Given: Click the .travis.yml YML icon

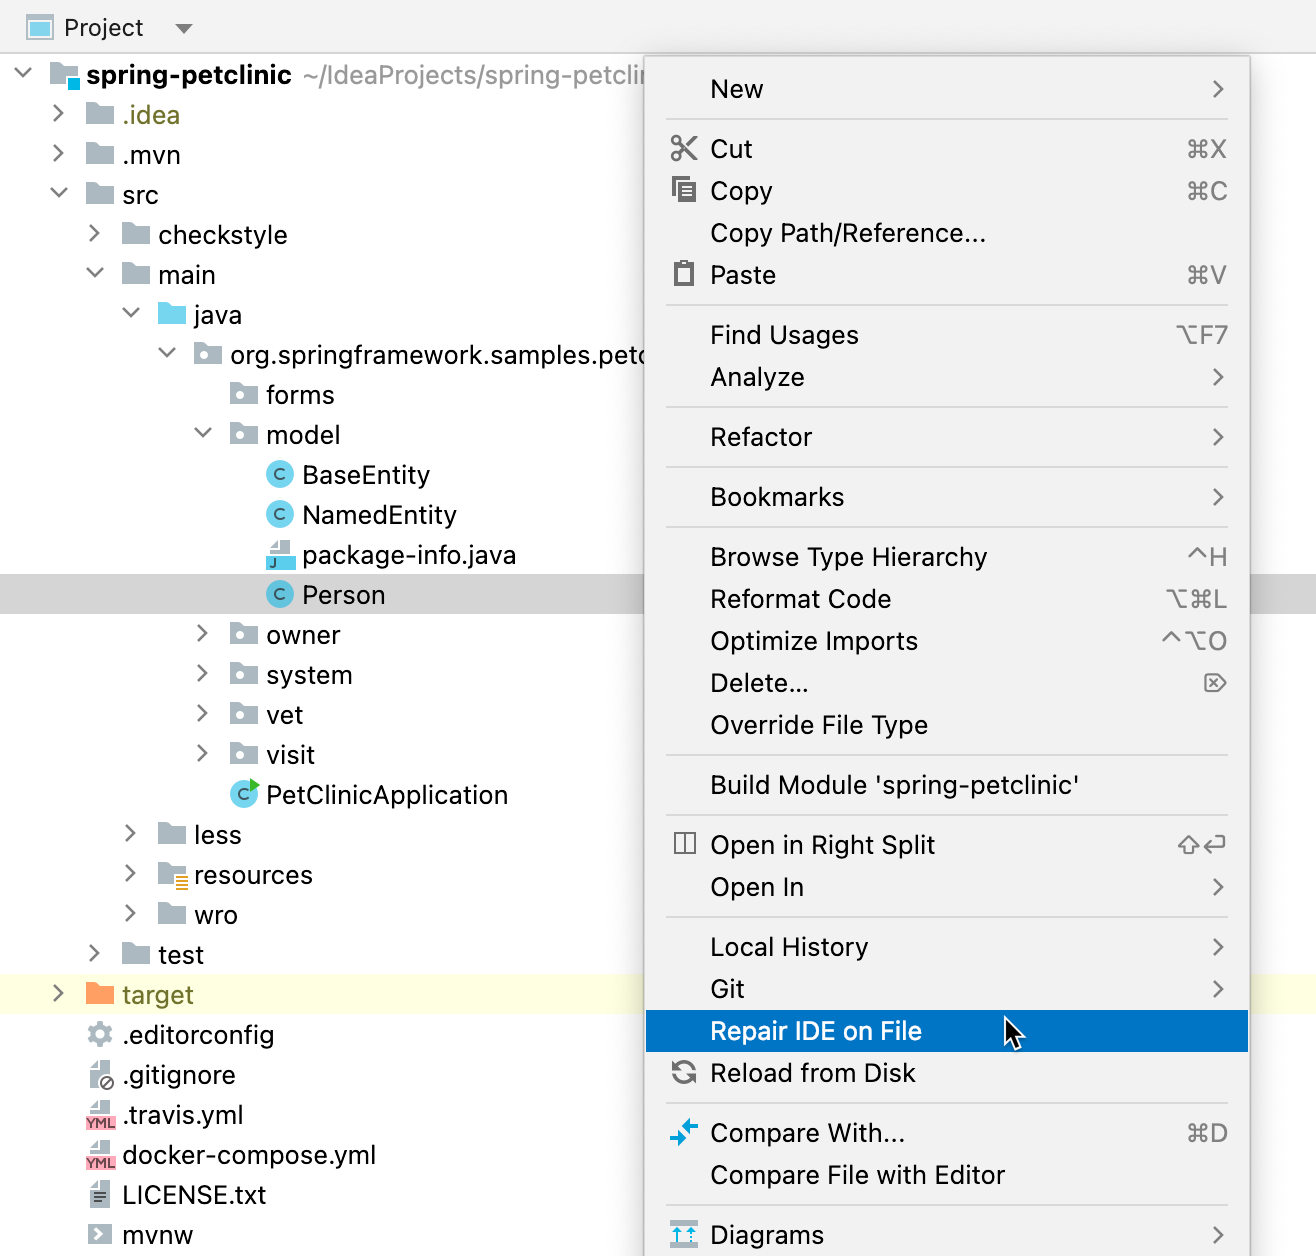Looking at the screenshot, I should 100,1115.
